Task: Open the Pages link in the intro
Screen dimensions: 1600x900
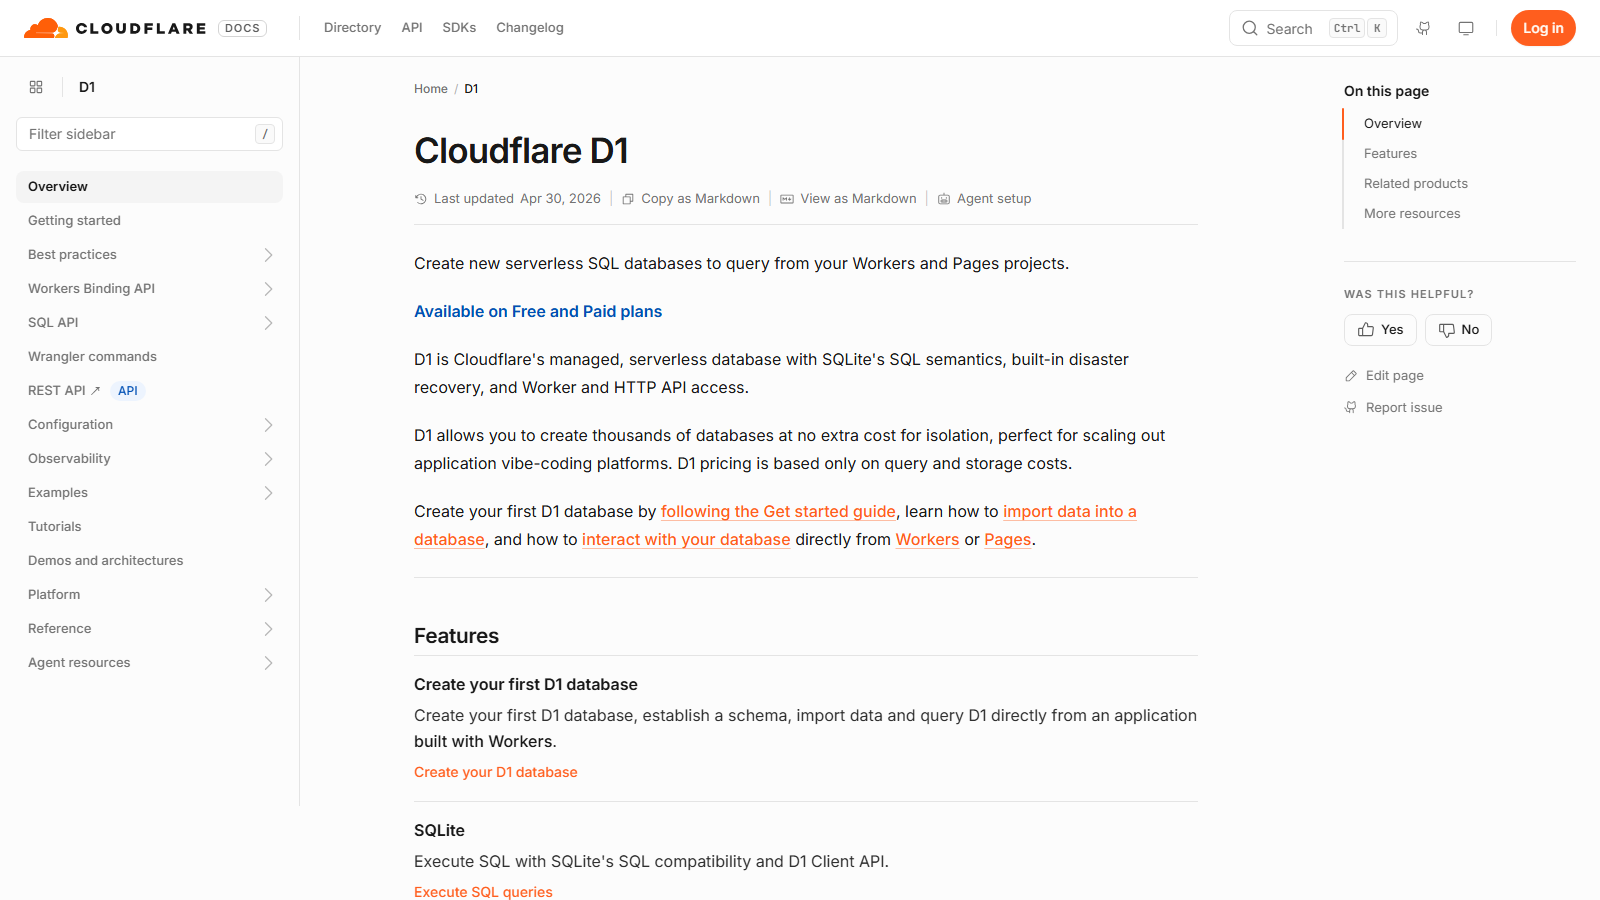Action: [x=1007, y=540]
